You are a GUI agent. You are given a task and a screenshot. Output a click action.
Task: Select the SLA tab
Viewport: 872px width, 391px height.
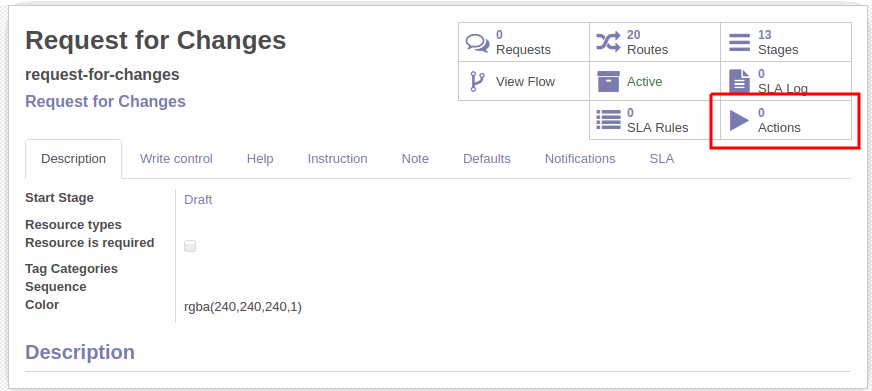click(x=662, y=159)
